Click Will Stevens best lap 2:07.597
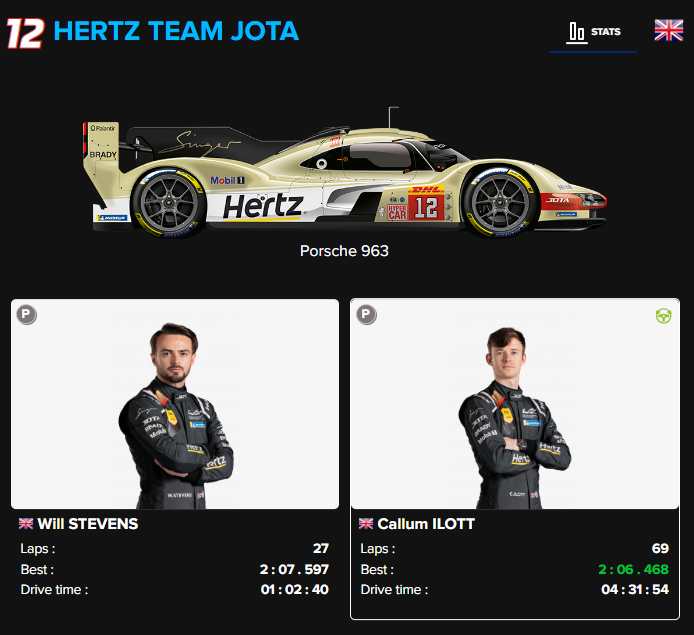694x635 pixels. [294, 569]
